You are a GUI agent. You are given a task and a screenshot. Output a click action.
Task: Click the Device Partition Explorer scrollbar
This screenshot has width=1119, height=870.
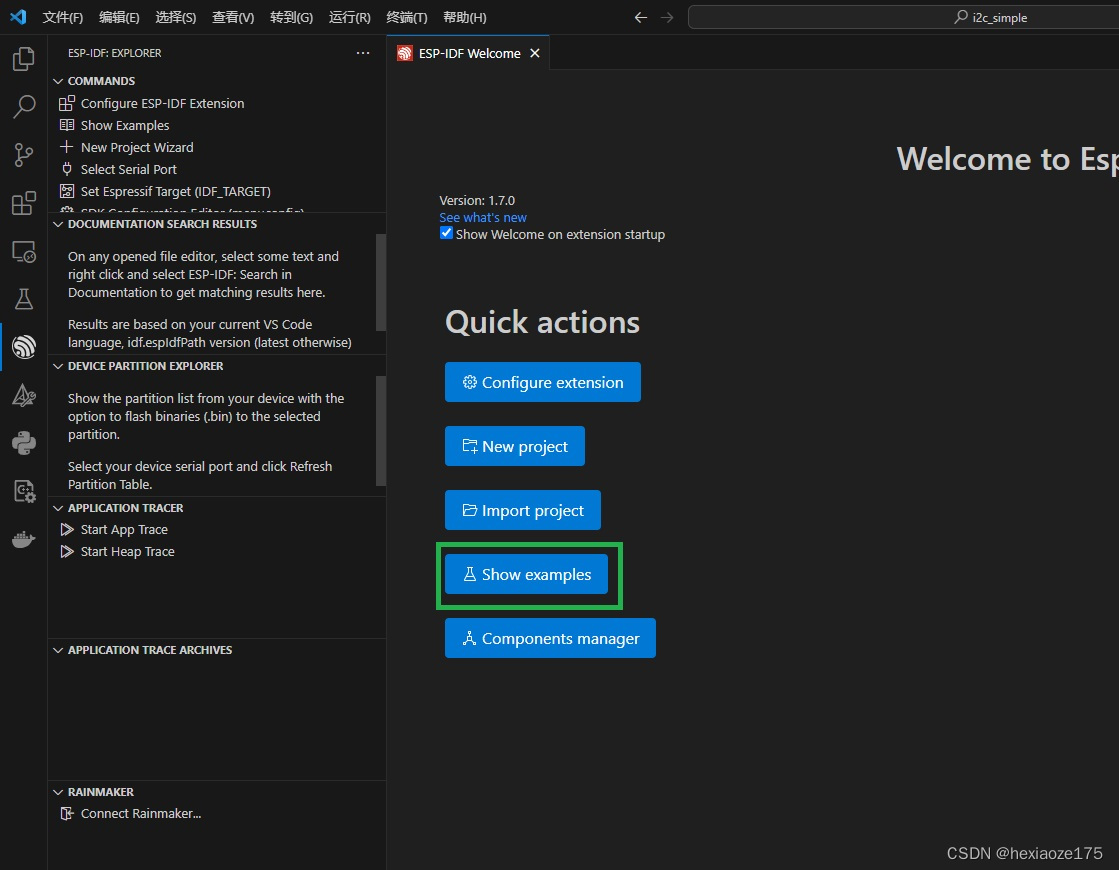[x=380, y=431]
